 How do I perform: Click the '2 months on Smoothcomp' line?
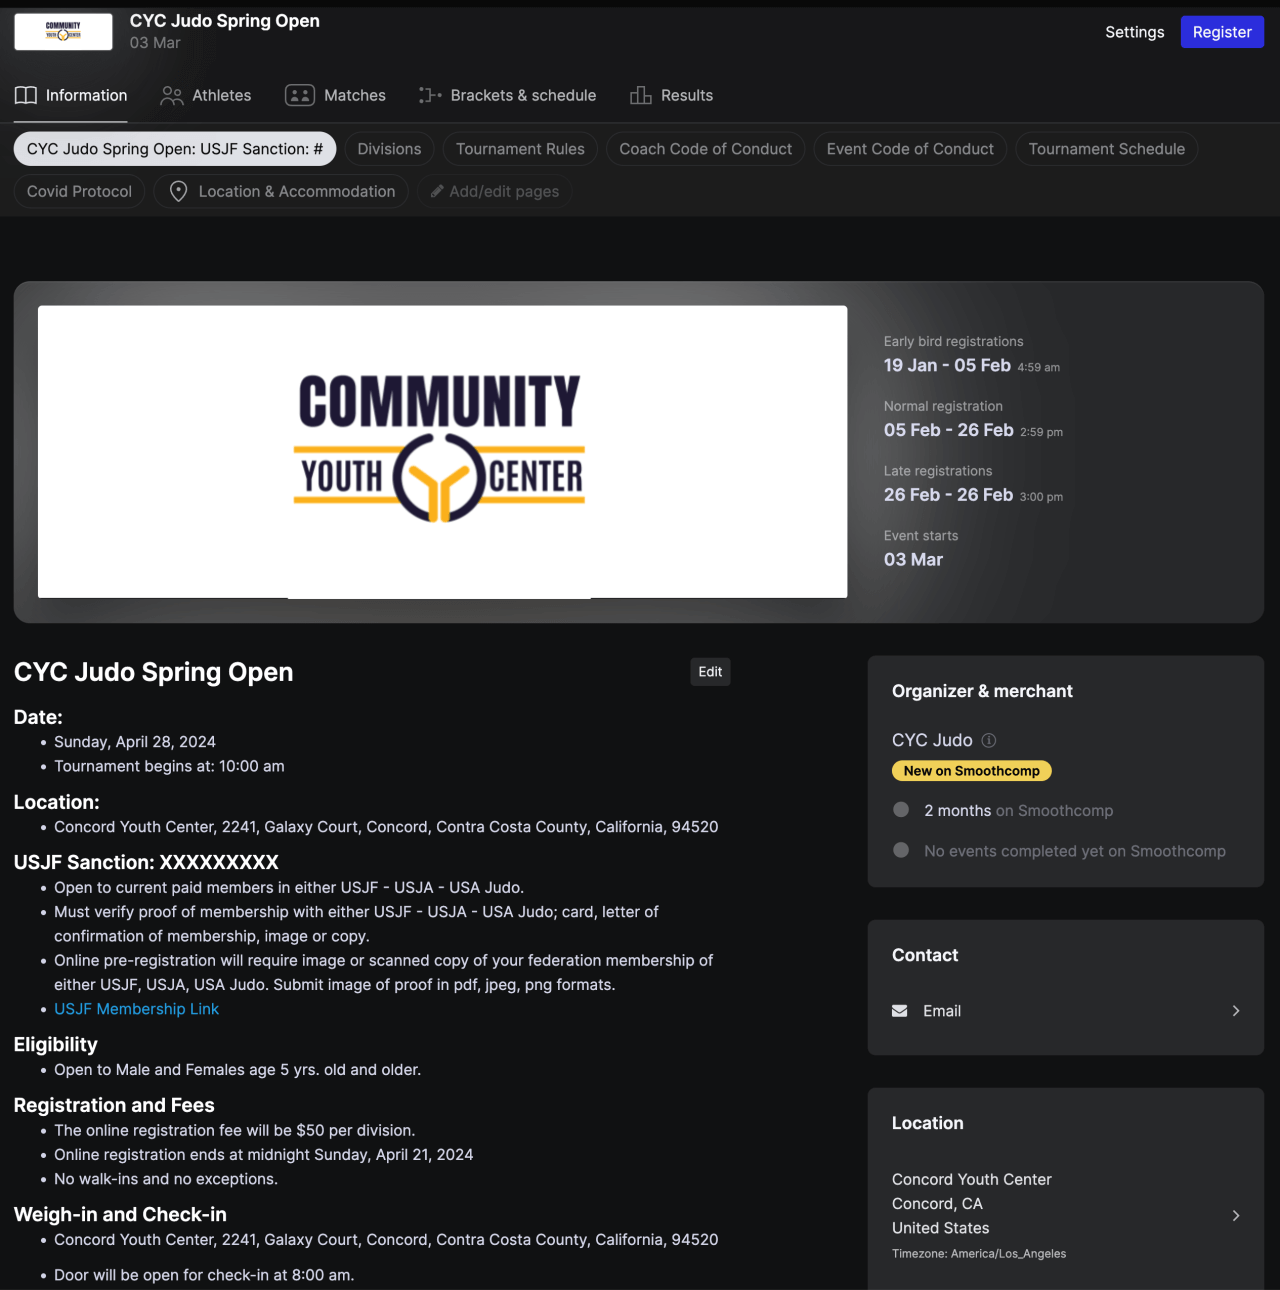(x=1018, y=811)
